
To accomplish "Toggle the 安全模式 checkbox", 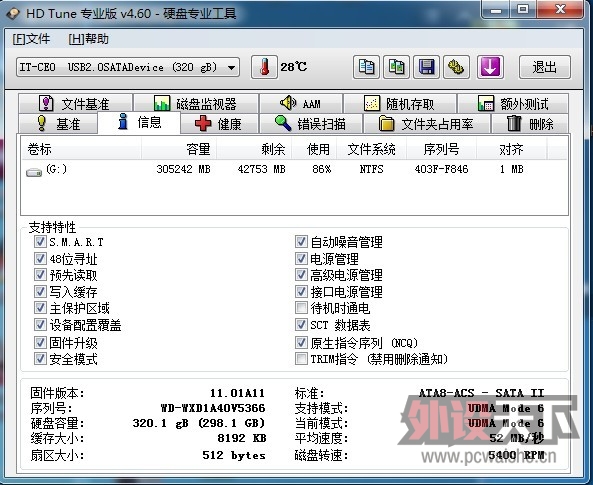I will pos(40,358).
